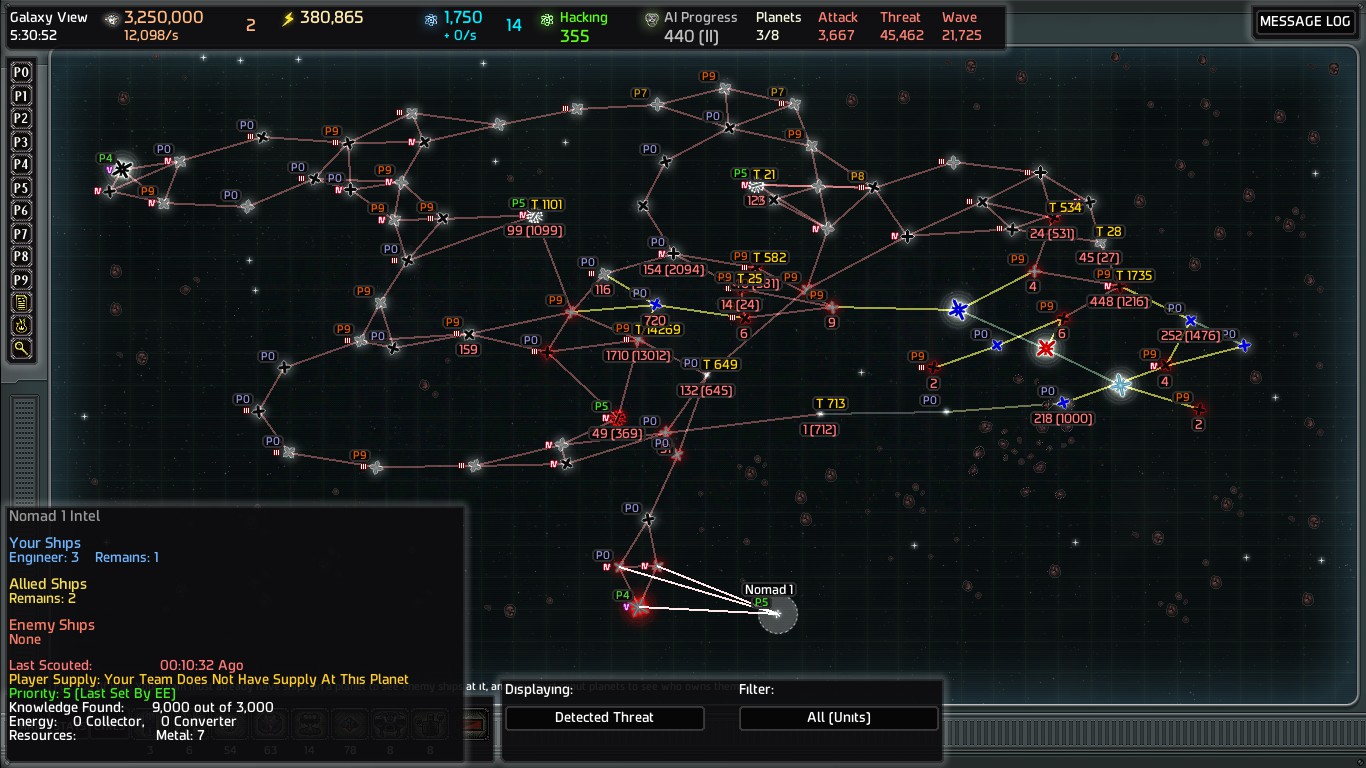
Task: Click the flame icon in left sidebar
Action: point(21,326)
